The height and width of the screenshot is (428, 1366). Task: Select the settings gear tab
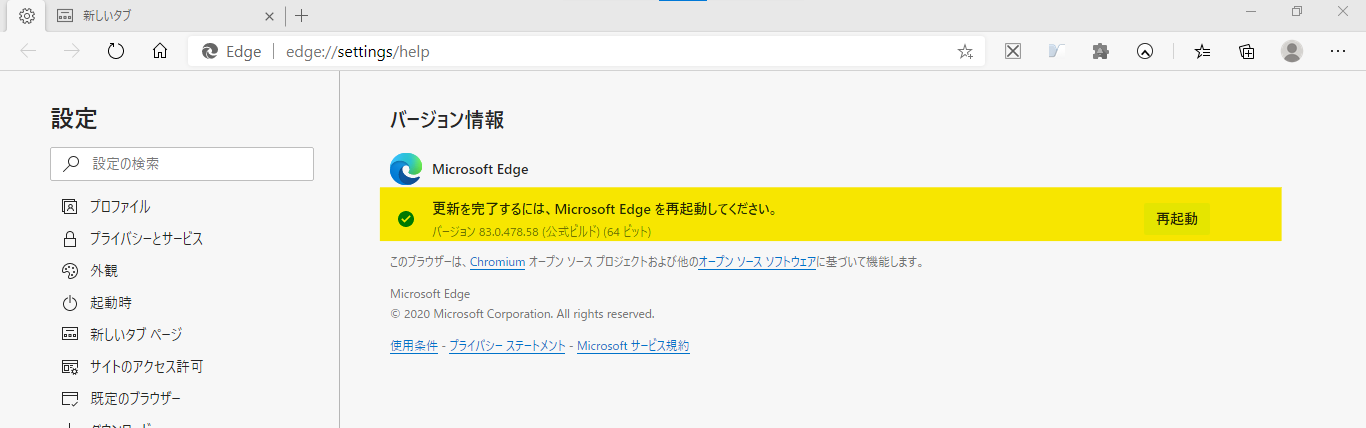pyautogui.click(x=27, y=16)
